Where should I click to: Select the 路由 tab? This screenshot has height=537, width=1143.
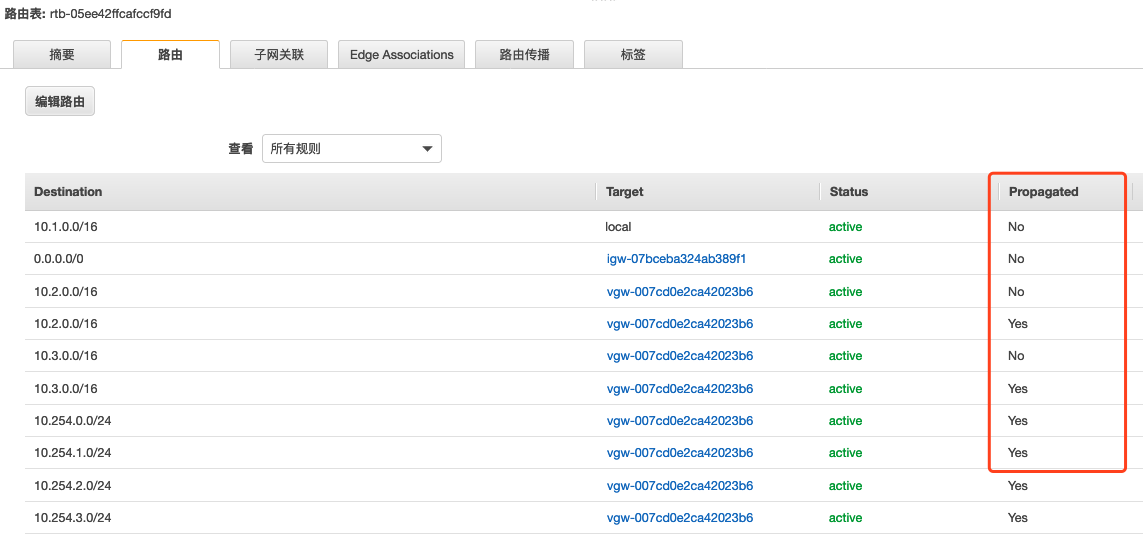coord(170,55)
